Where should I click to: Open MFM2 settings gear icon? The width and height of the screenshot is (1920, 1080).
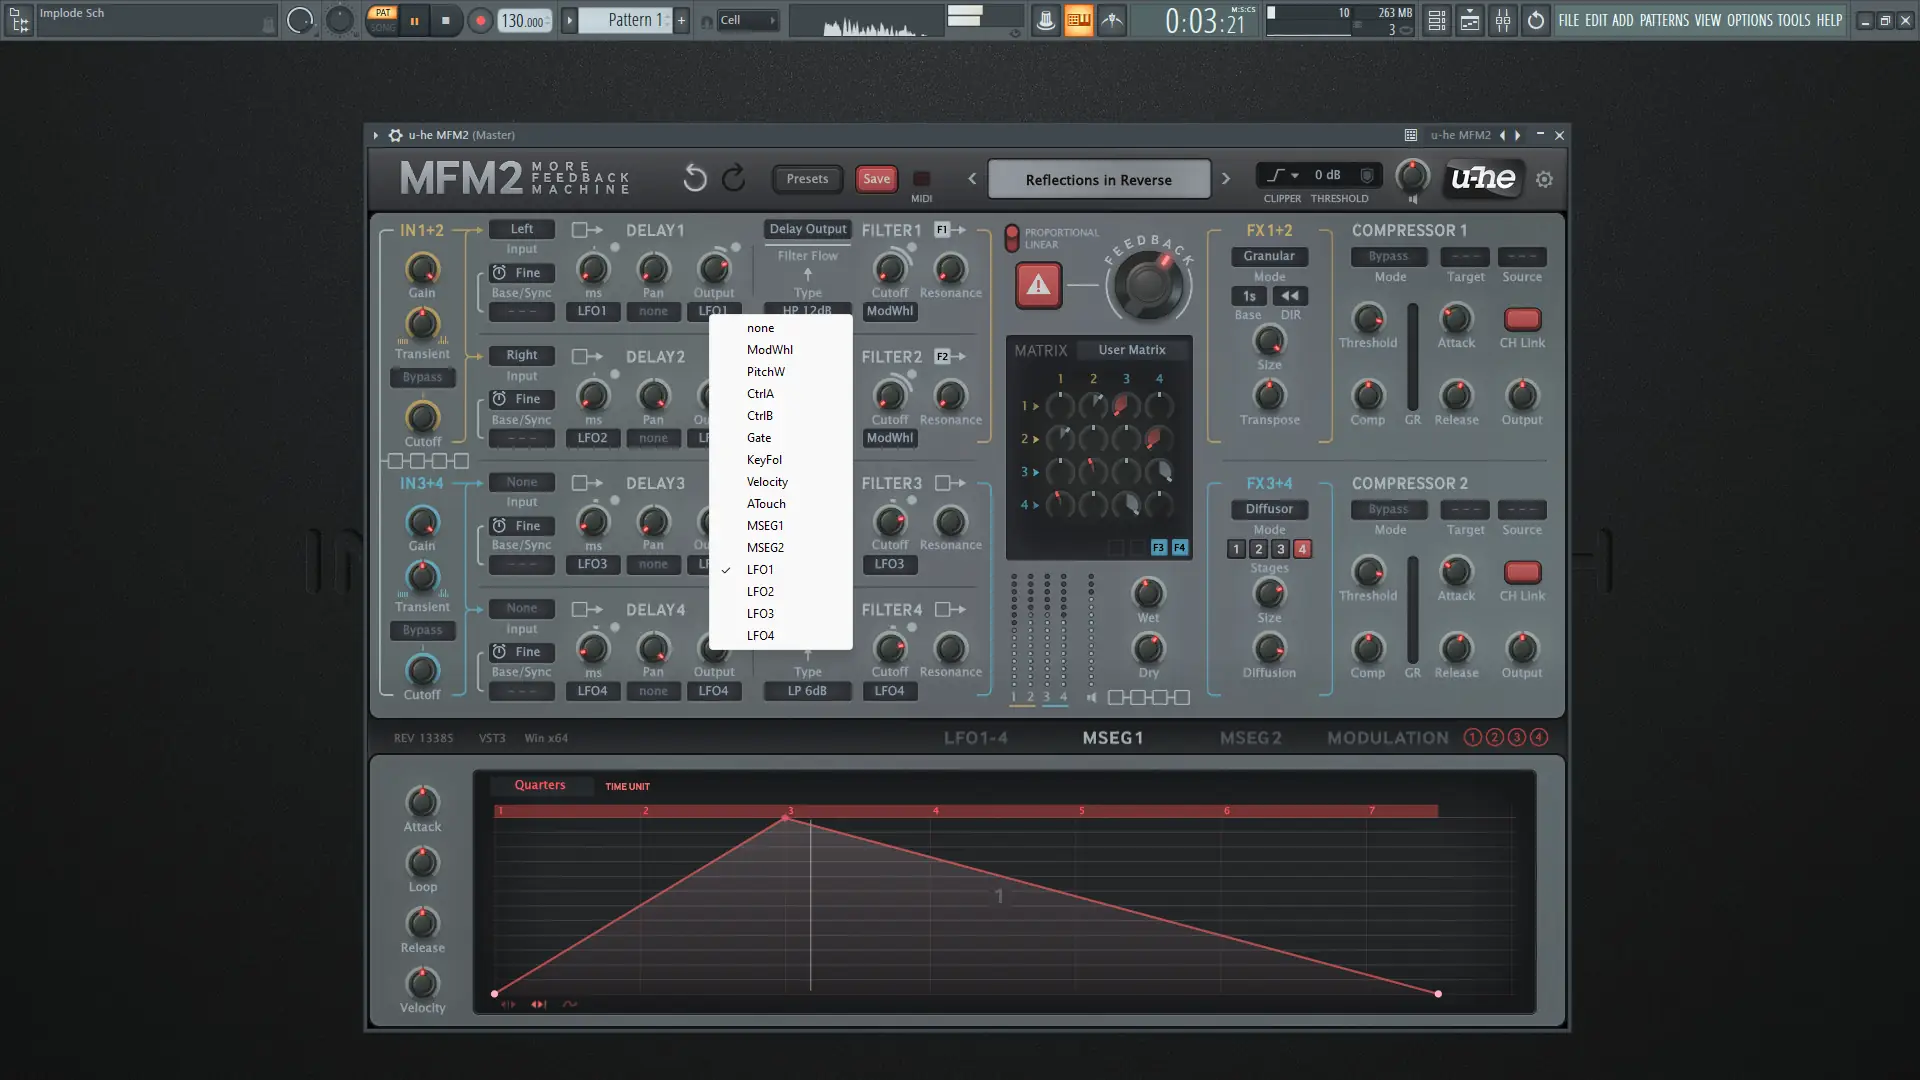[1544, 180]
